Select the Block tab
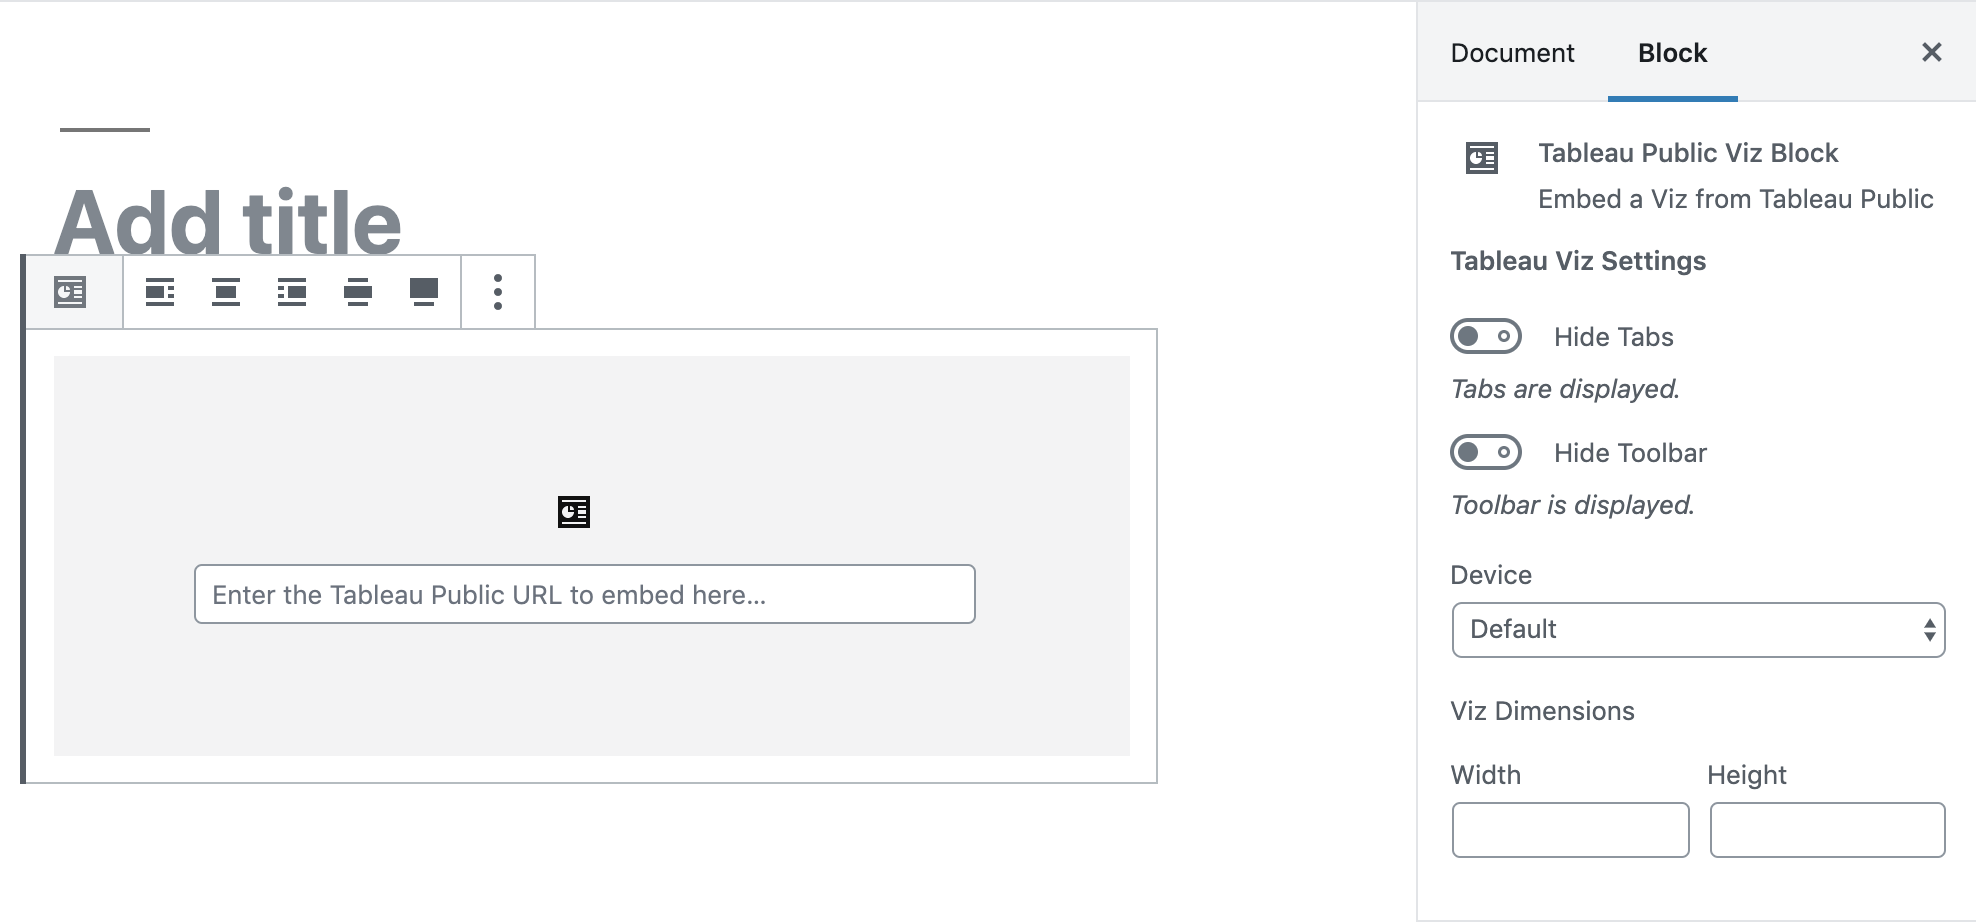1976x922 pixels. [x=1672, y=53]
